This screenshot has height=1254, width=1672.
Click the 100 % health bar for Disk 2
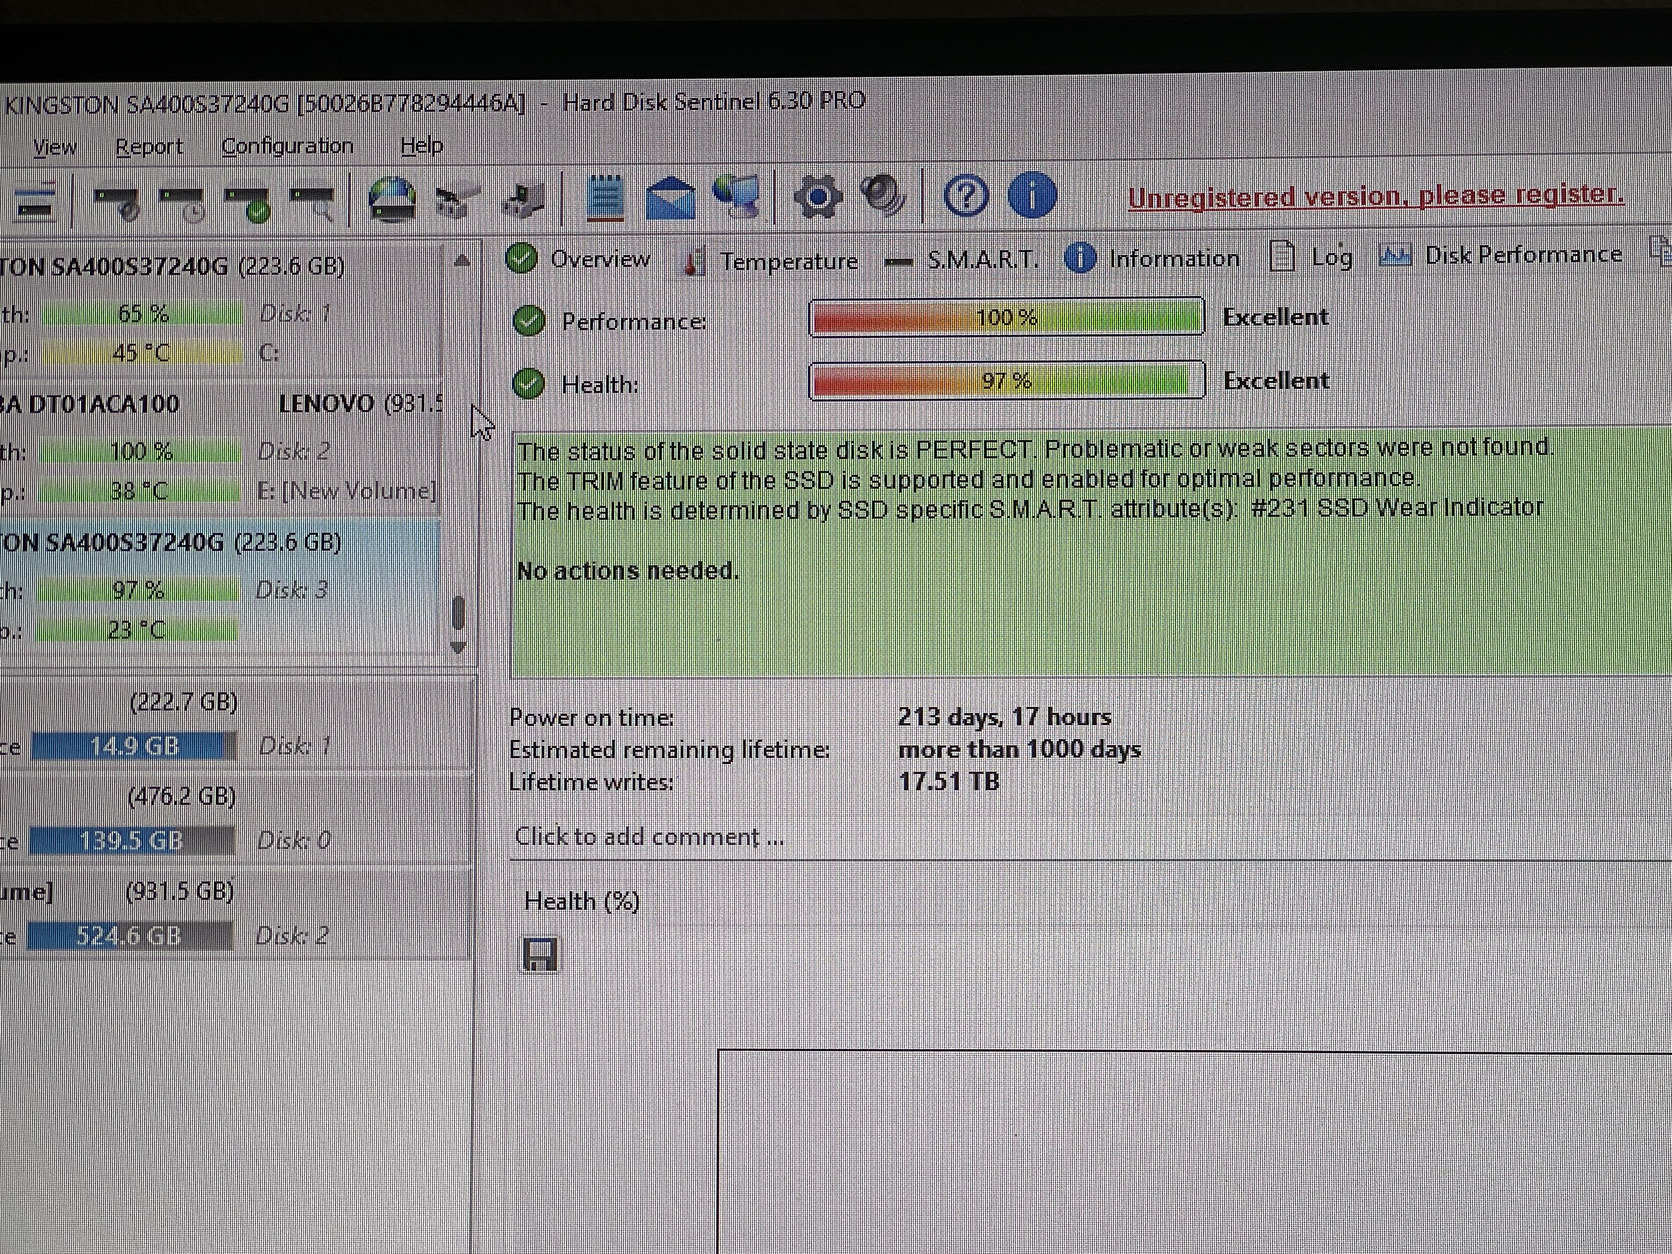(x=141, y=452)
